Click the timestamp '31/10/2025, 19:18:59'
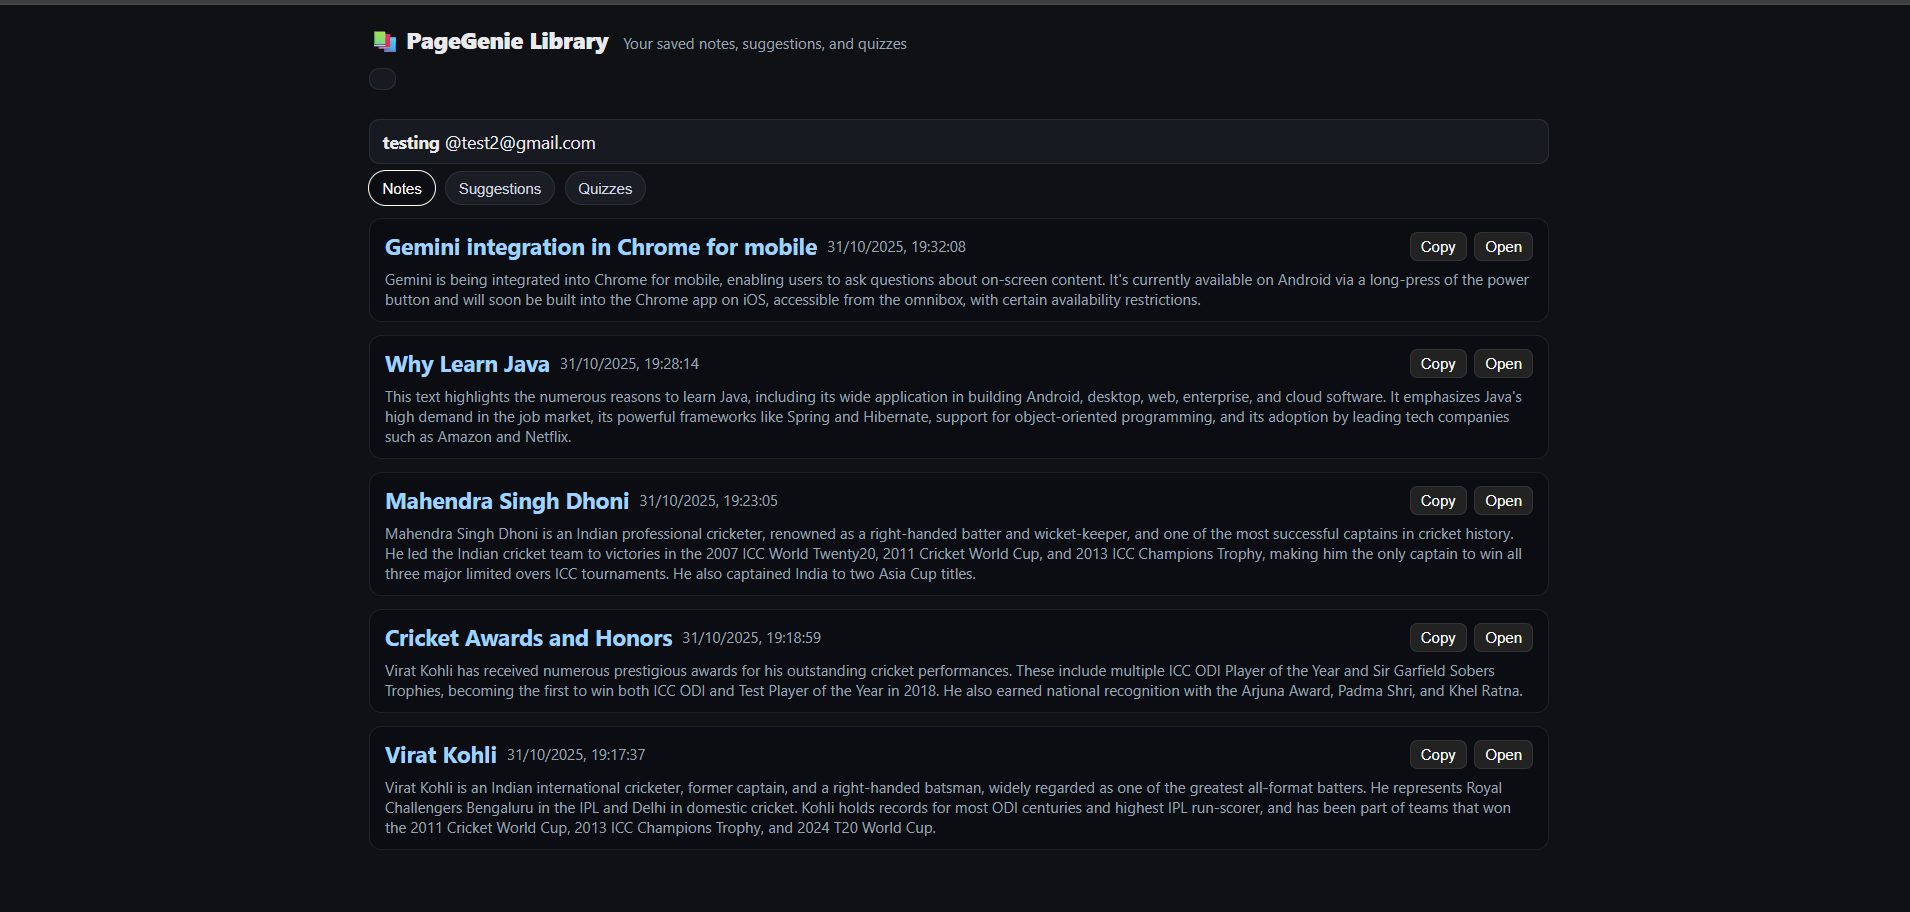Image resolution: width=1910 pixels, height=912 pixels. click(x=751, y=638)
